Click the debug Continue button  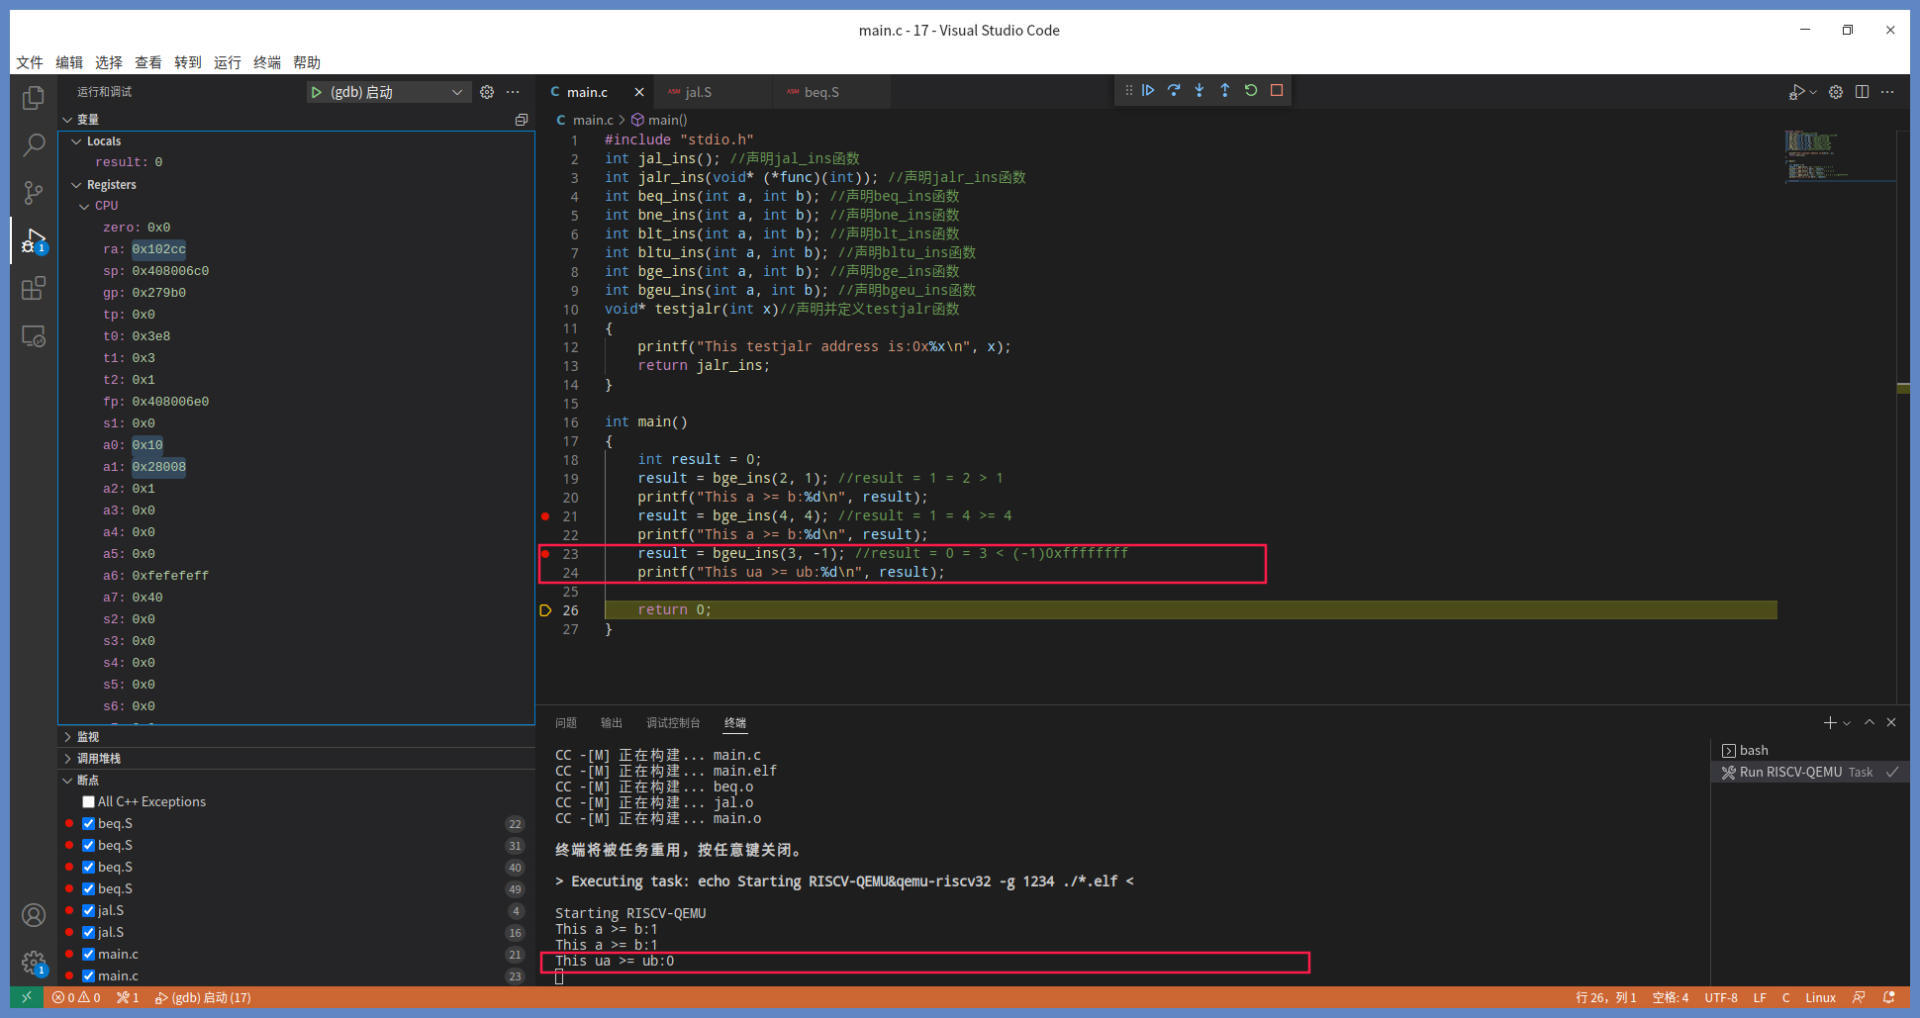[x=1148, y=90]
